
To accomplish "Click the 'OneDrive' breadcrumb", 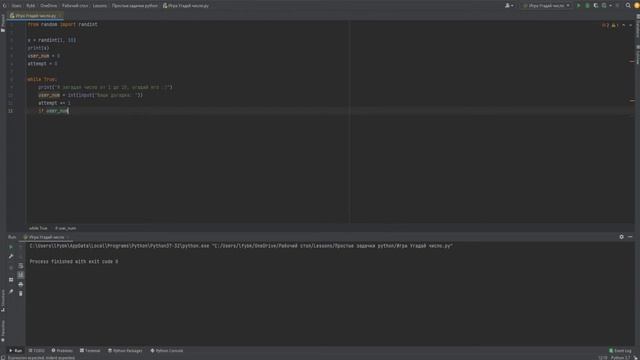I will click(49, 6).
